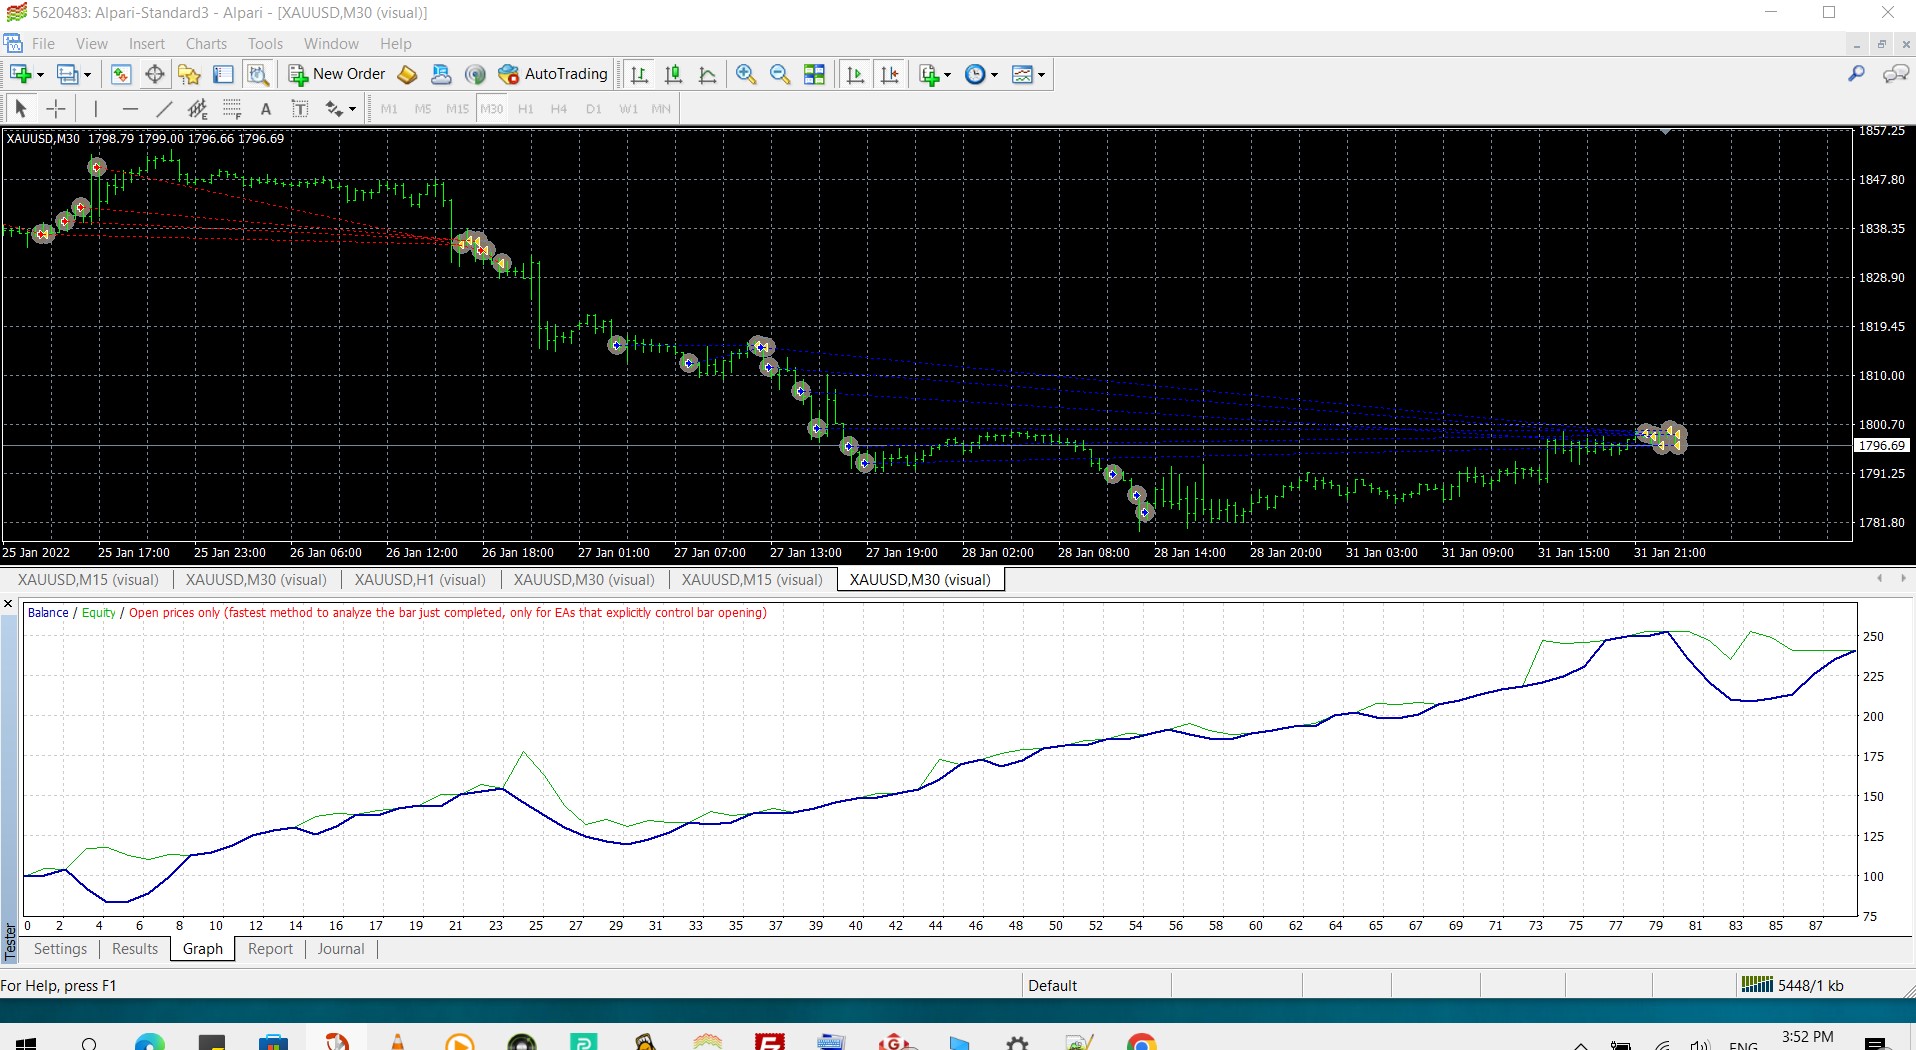This screenshot has width=1916, height=1050.
Task: Select the Equidistant Channel tool
Action: tap(198, 108)
